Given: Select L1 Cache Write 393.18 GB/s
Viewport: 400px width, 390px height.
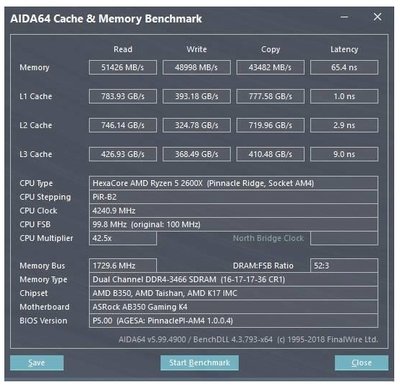Looking at the screenshot, I should pyautogui.click(x=196, y=96).
